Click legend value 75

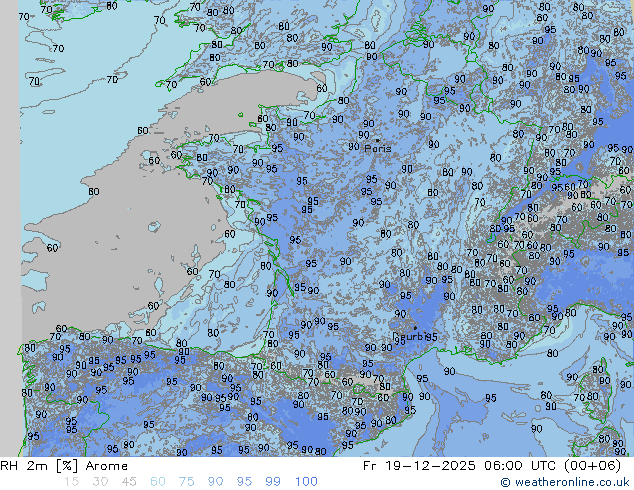[186, 482]
